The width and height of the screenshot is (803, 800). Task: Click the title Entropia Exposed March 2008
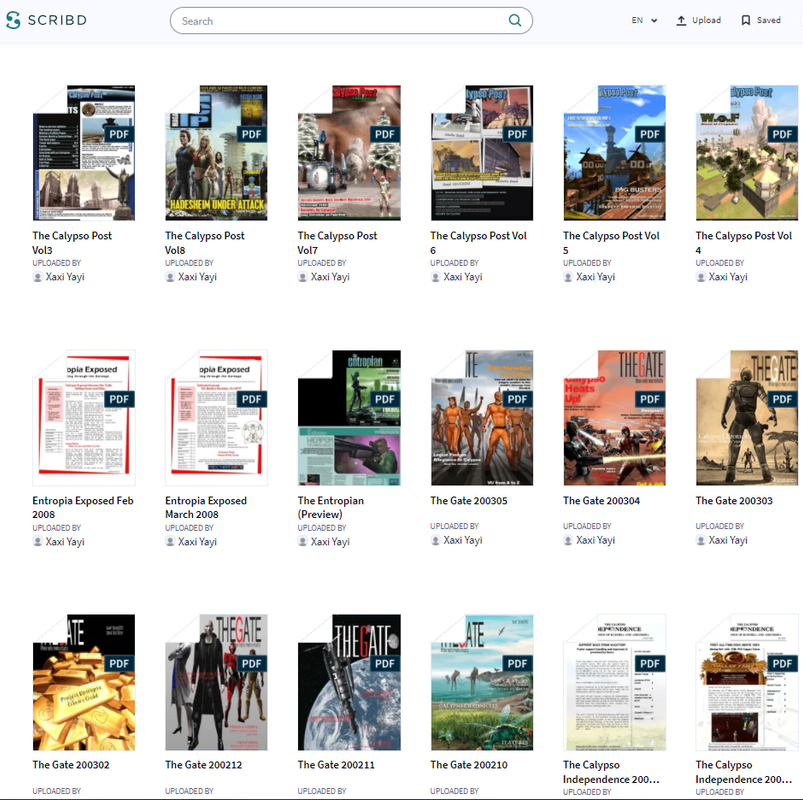pos(206,508)
